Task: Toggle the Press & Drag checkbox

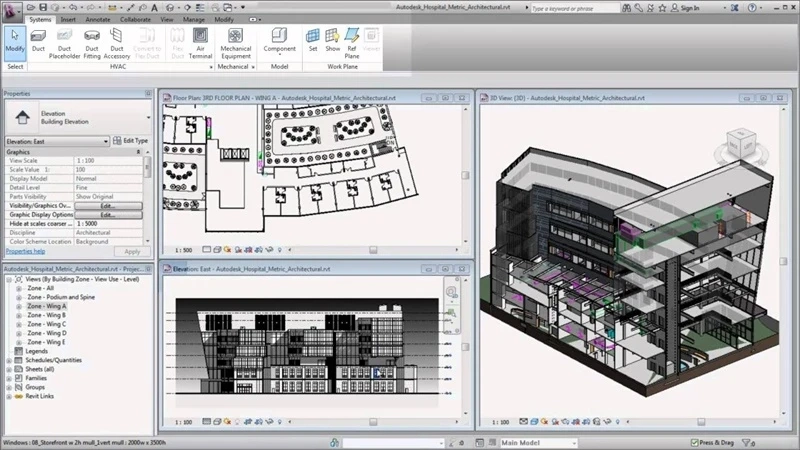Action: click(x=694, y=442)
